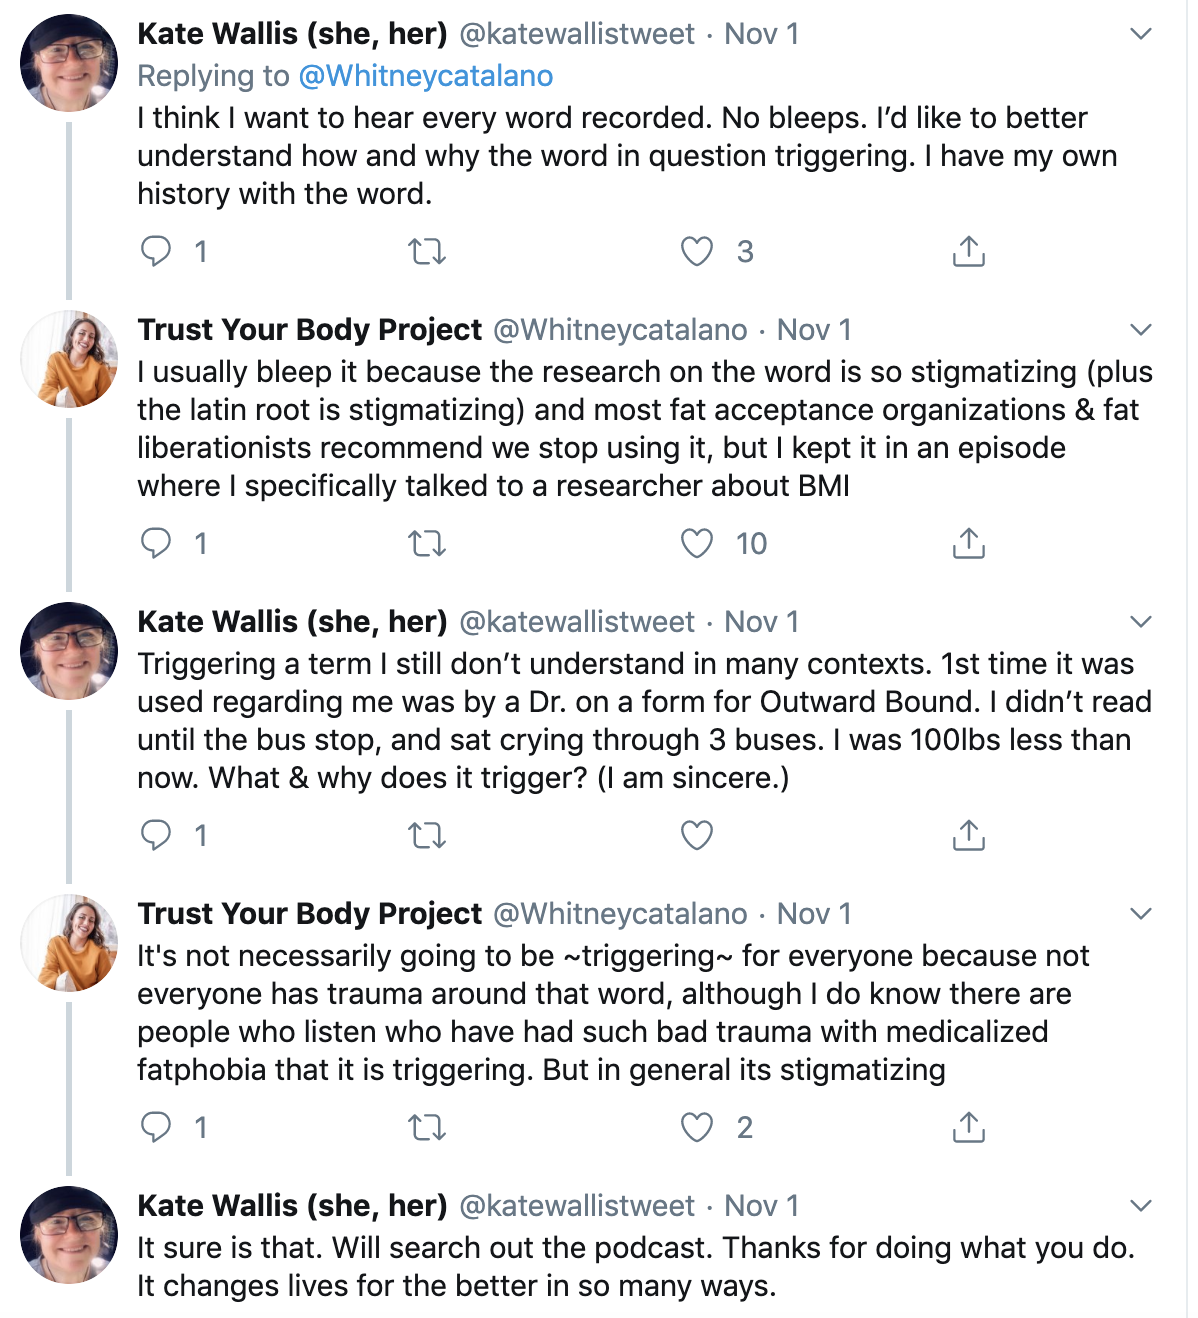Share the tweet about medicalized fatphobia

pos(968,1127)
